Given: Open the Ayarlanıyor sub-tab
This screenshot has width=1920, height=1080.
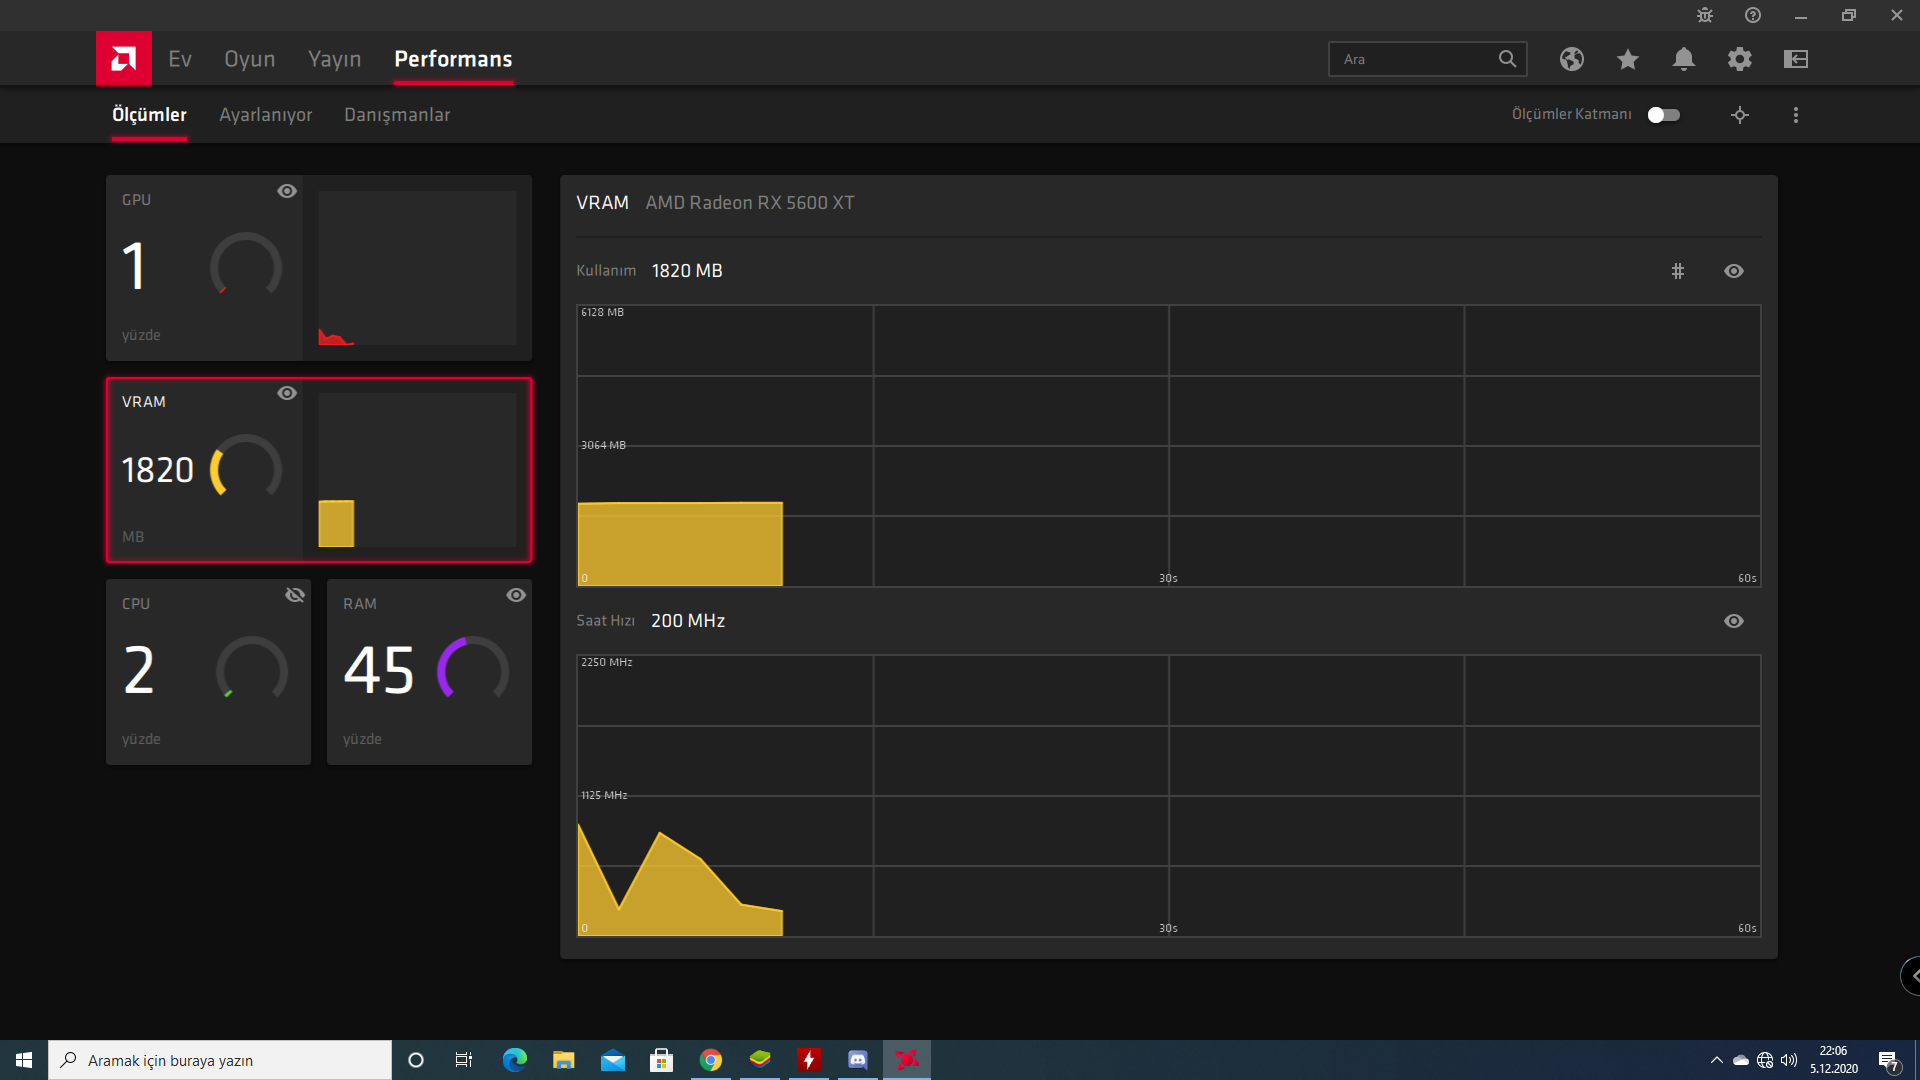Looking at the screenshot, I should [x=266, y=115].
